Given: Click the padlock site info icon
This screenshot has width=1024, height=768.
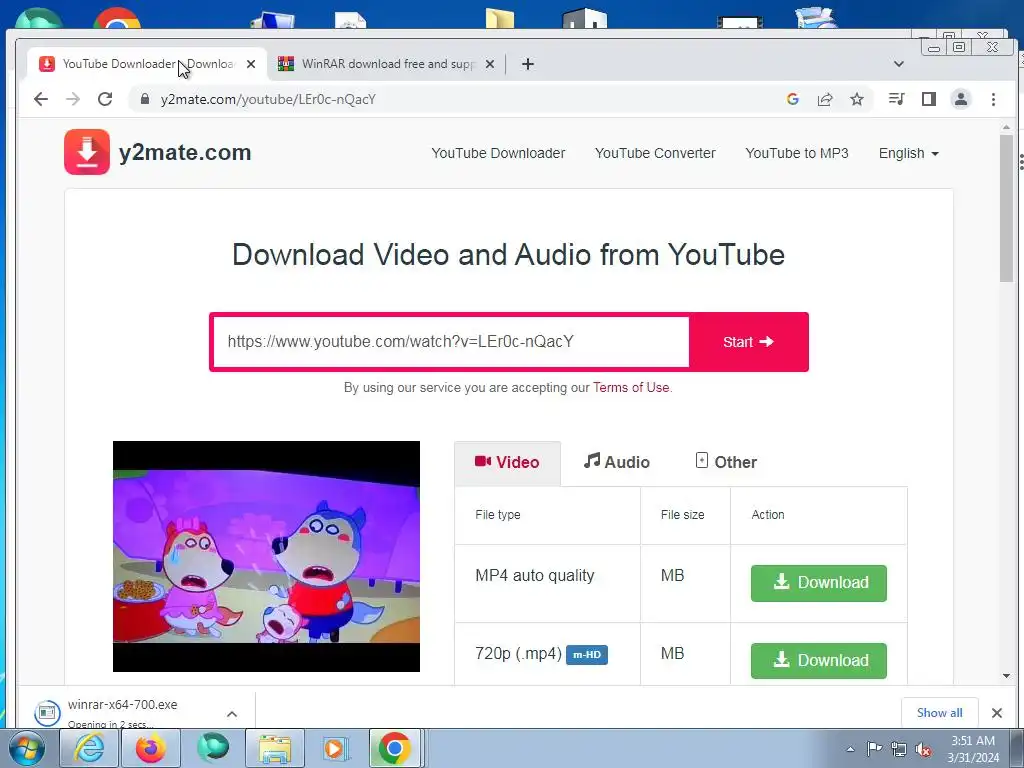Looking at the screenshot, I should click(145, 99).
